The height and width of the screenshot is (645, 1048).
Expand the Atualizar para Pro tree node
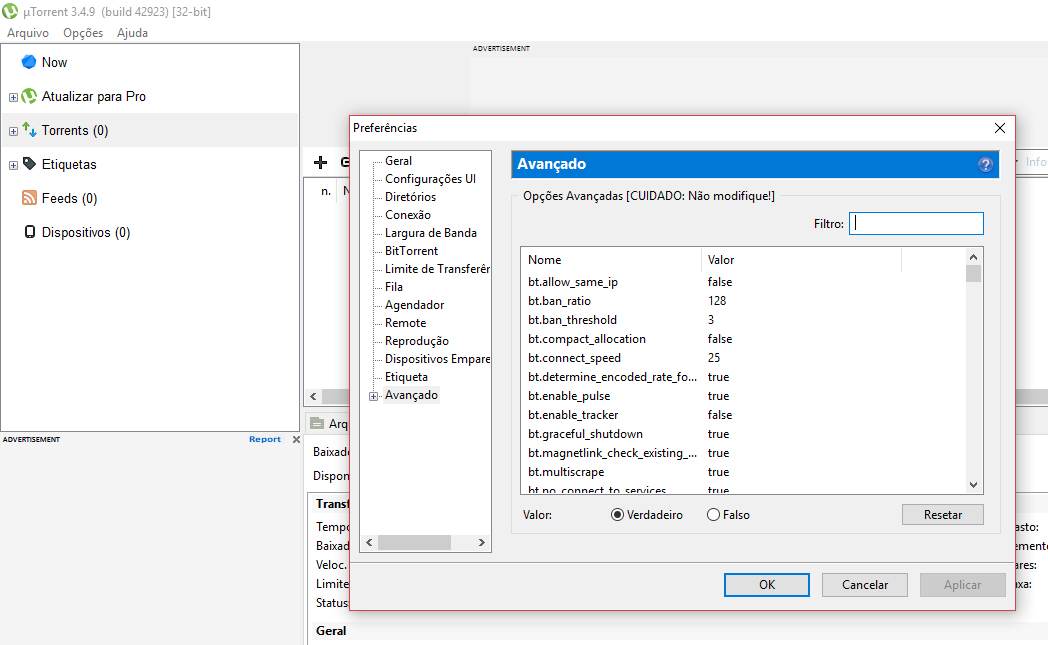(13, 97)
